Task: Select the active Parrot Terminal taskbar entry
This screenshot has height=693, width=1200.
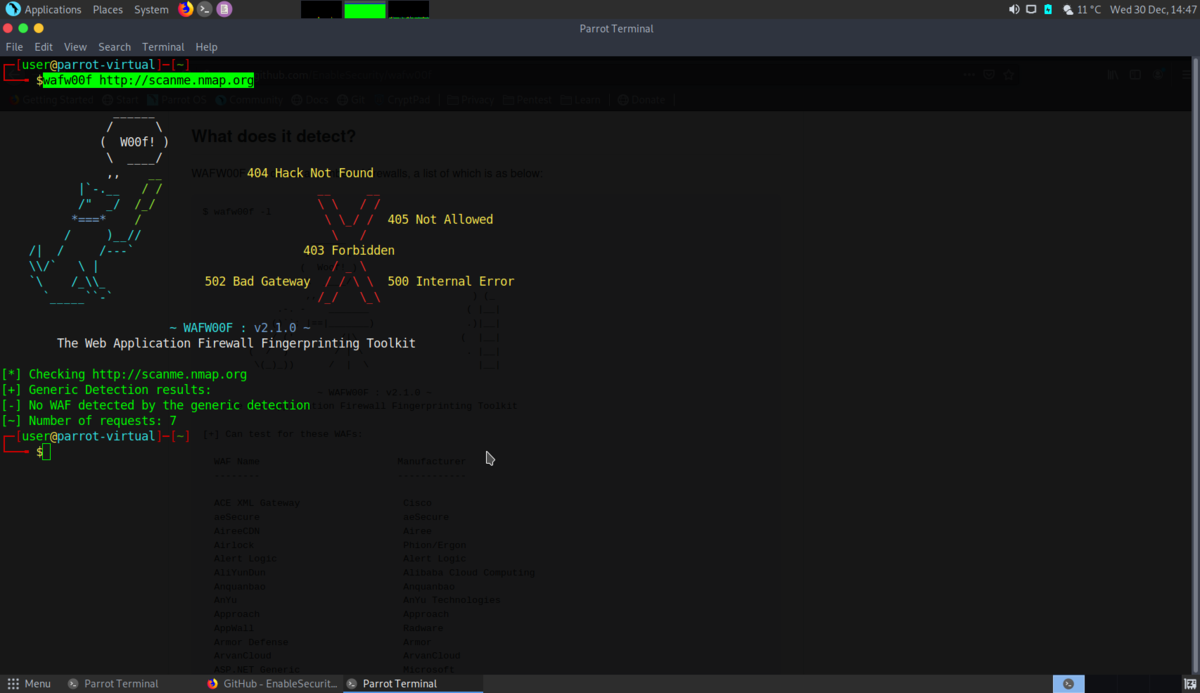Action: (x=412, y=684)
